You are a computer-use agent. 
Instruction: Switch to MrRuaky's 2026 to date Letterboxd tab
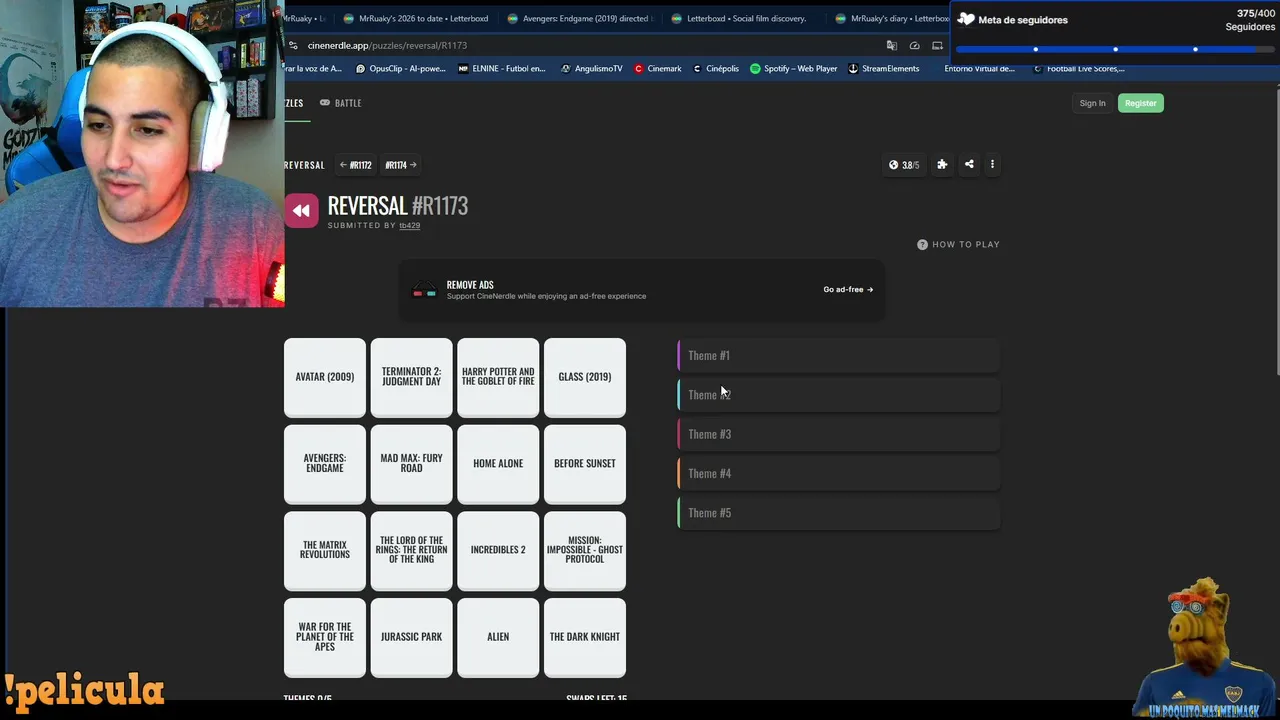[x=414, y=18]
